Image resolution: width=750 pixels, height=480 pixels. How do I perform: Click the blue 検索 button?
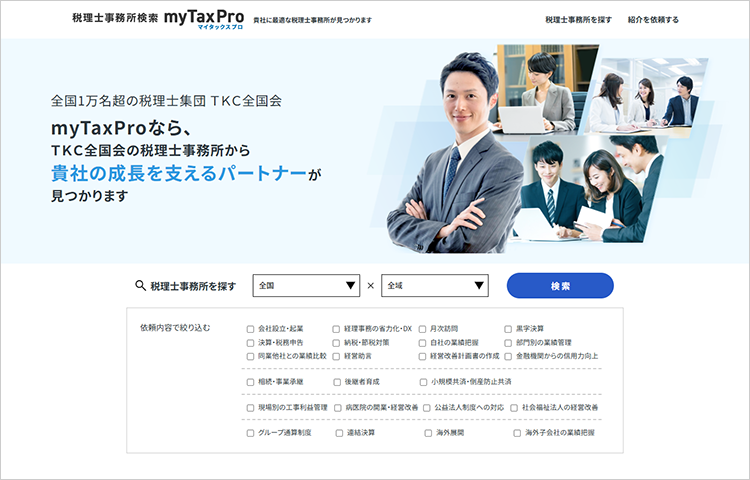coord(560,285)
